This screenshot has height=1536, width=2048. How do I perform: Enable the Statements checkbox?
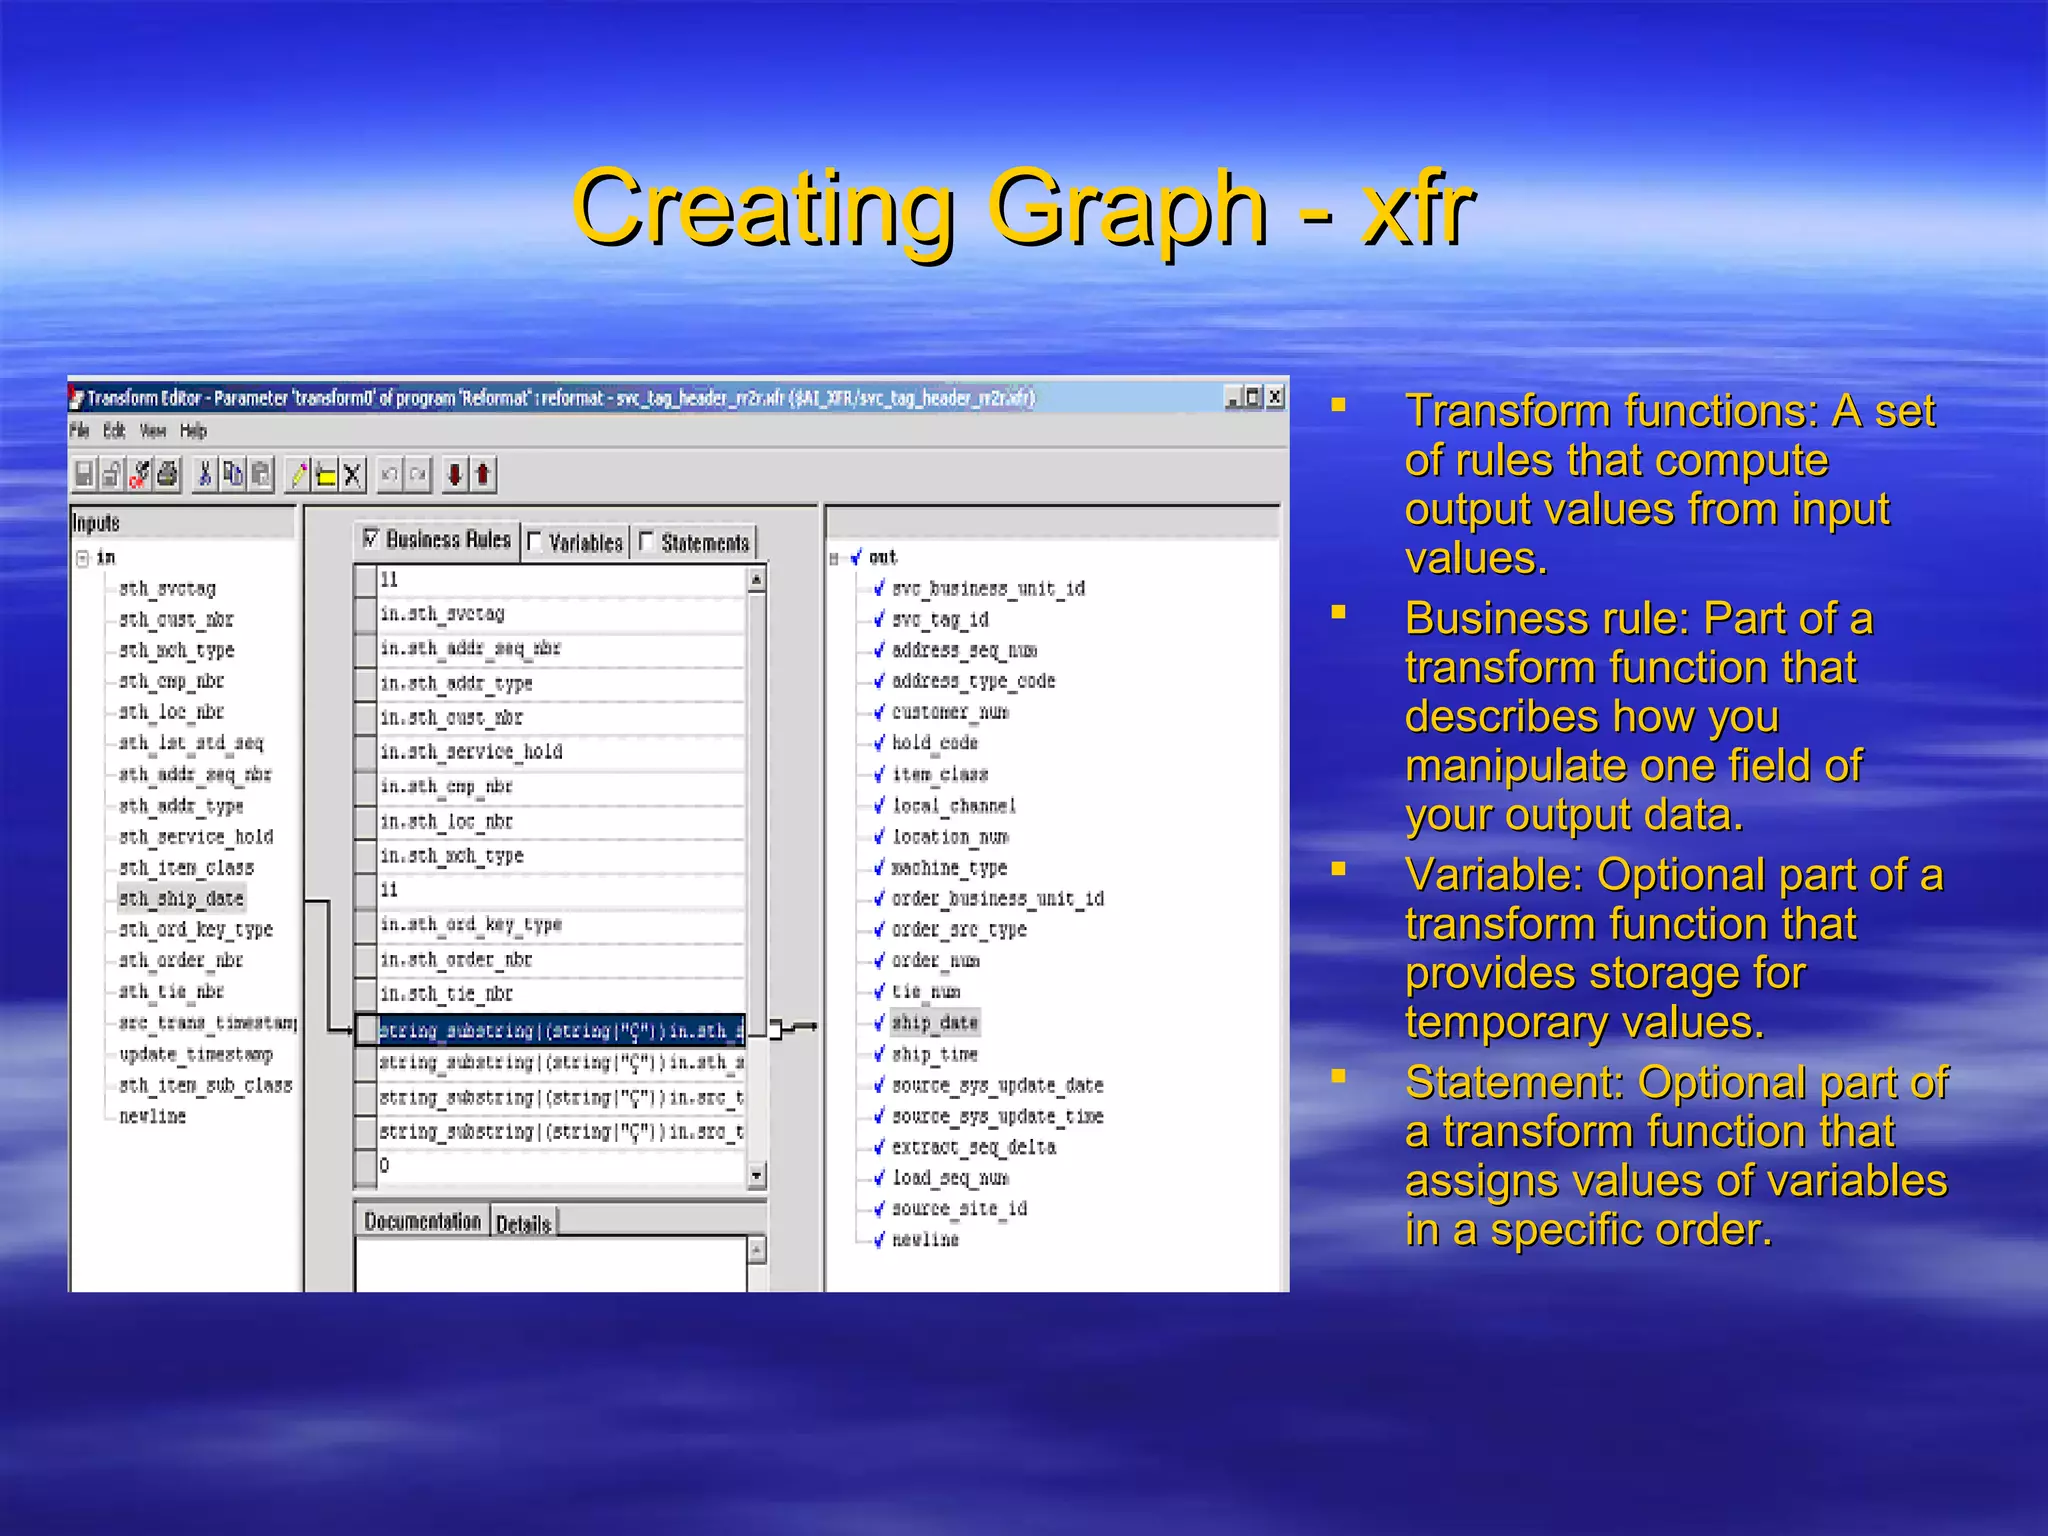tap(646, 542)
